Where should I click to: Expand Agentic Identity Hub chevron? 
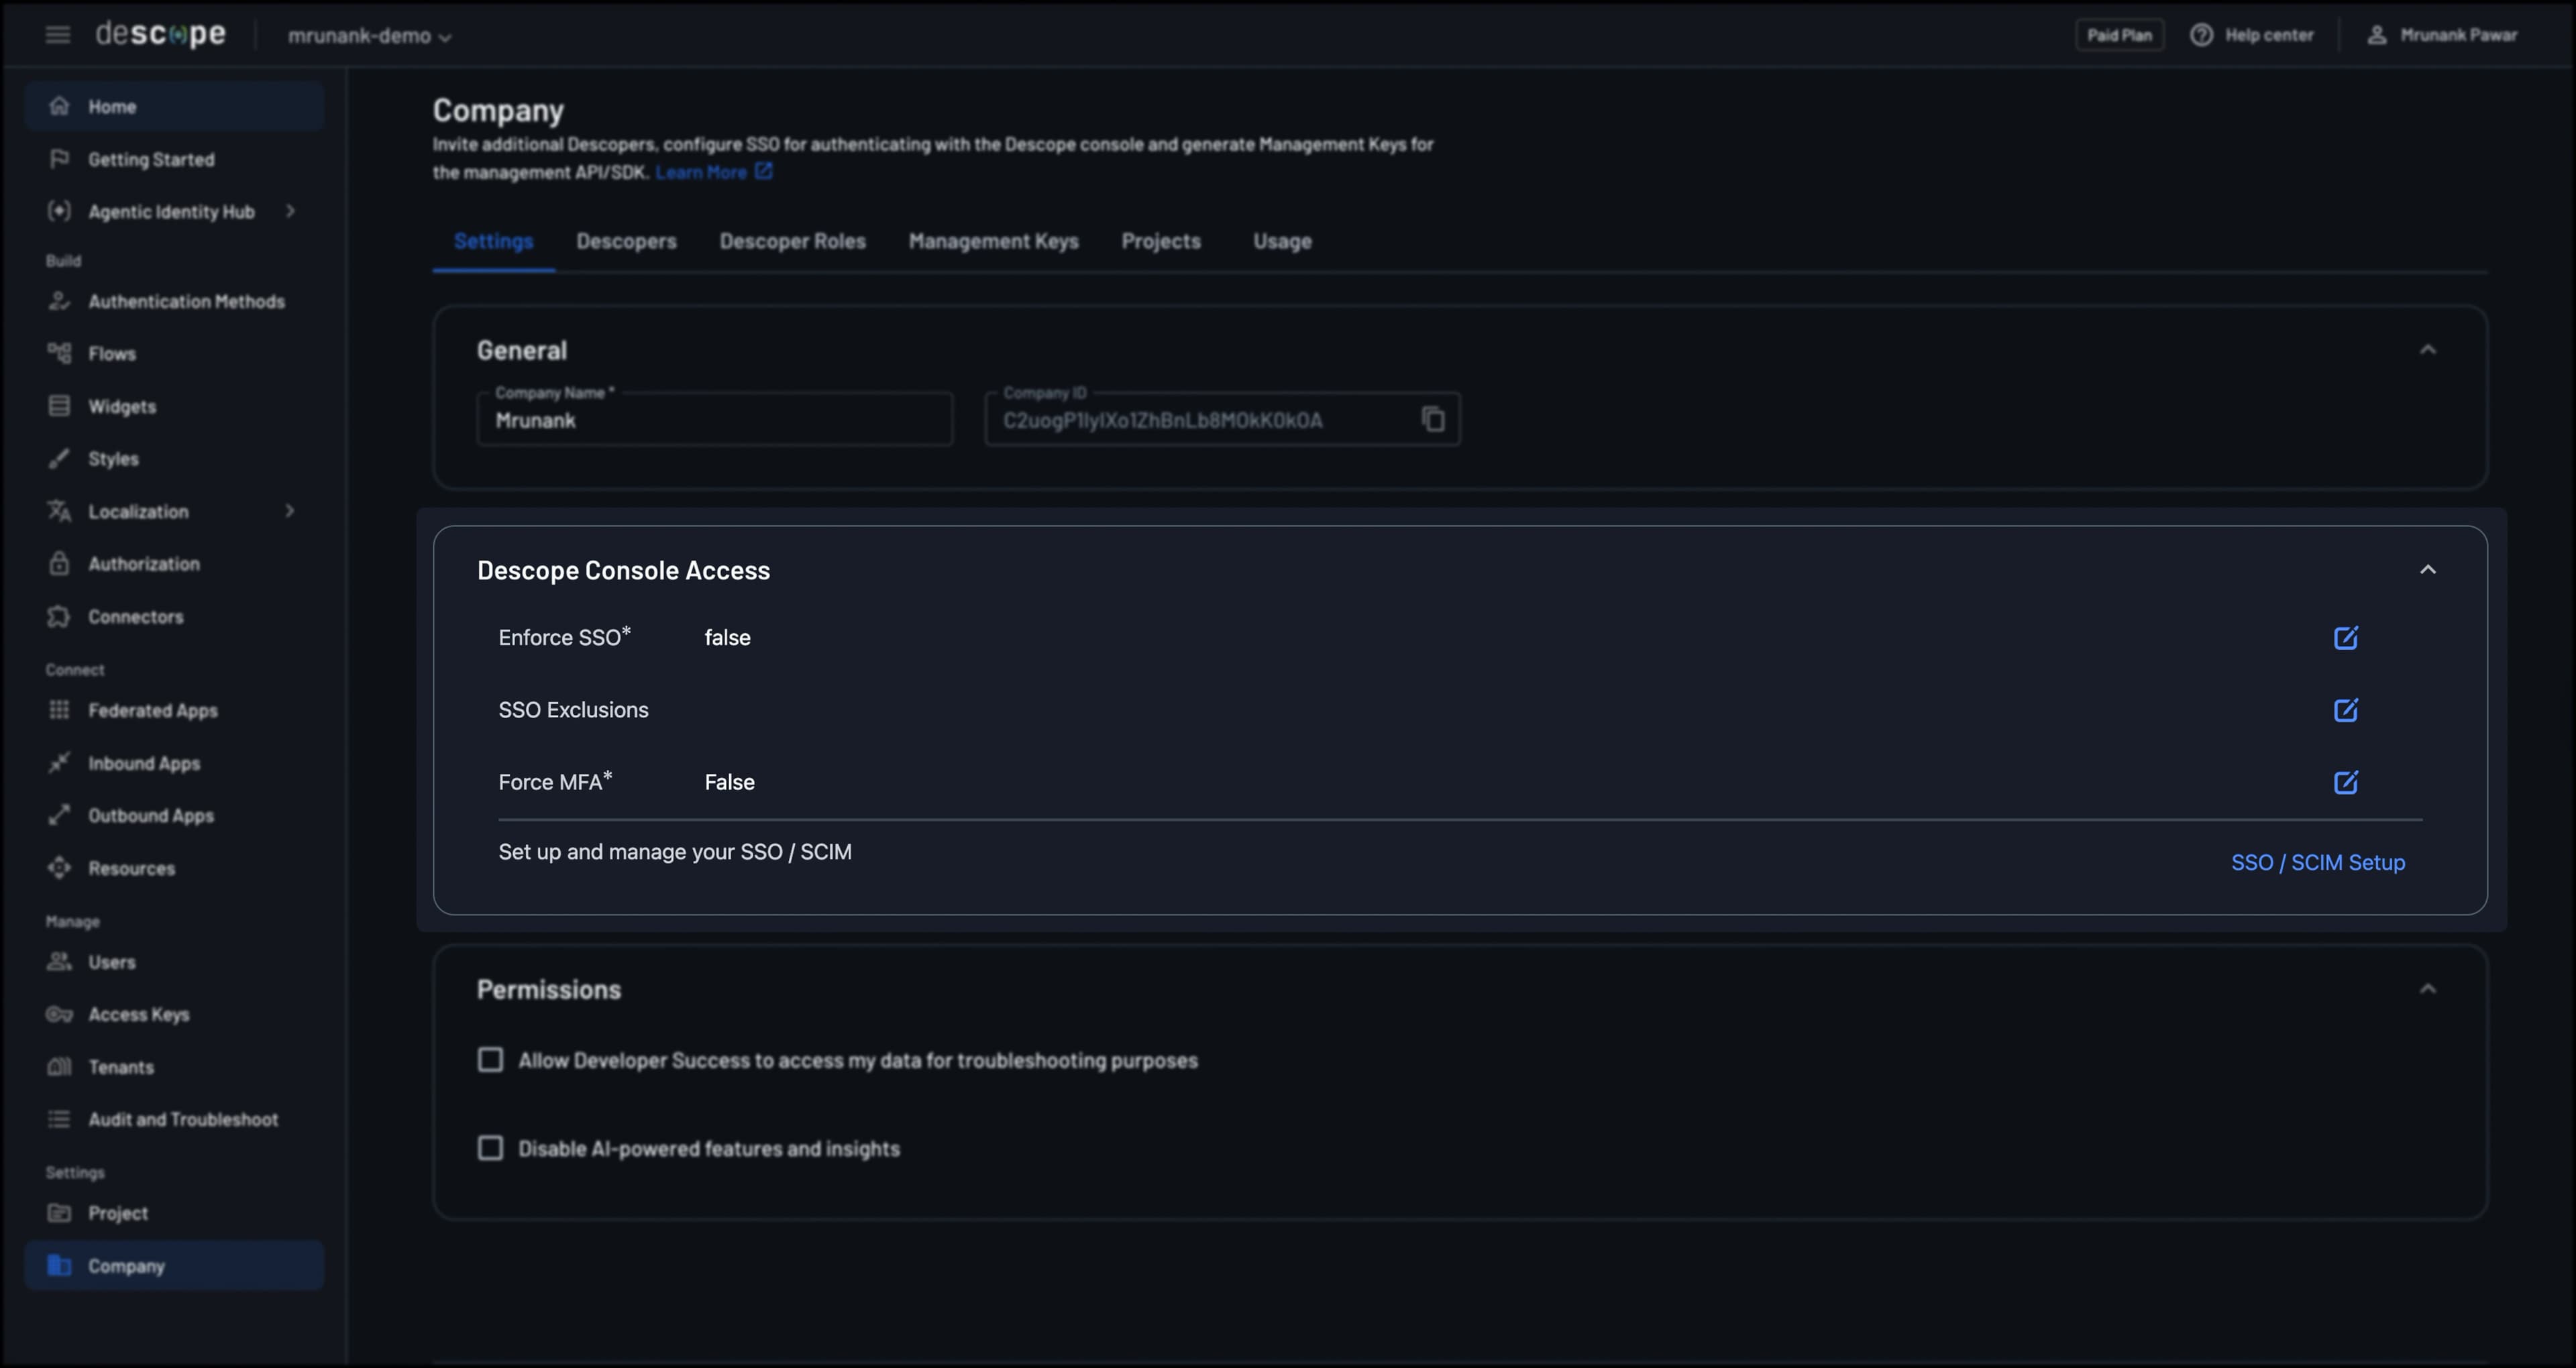[290, 211]
